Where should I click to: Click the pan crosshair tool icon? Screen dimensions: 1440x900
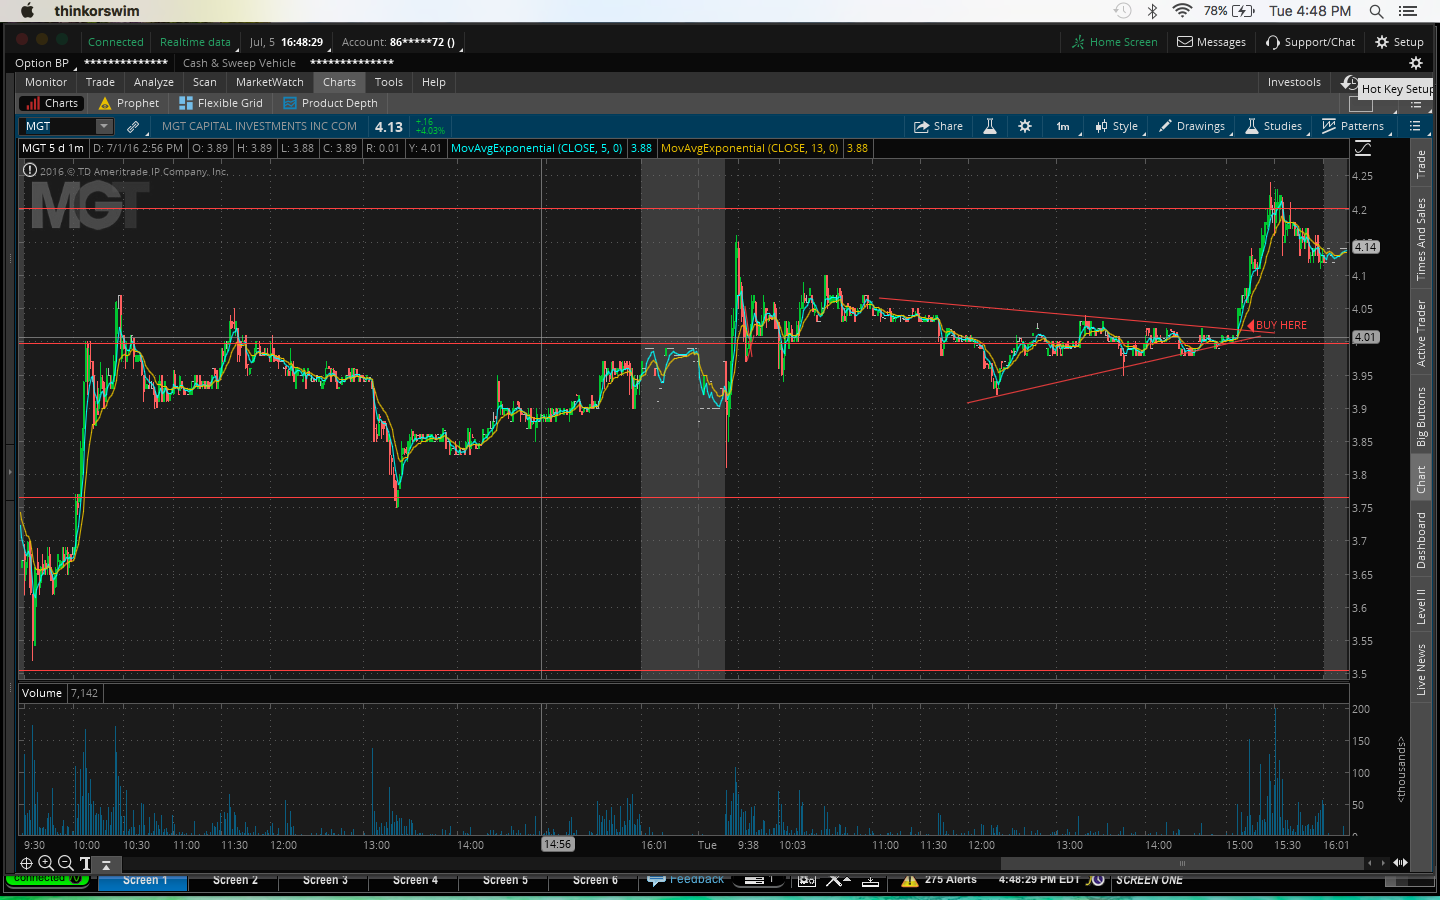point(26,863)
